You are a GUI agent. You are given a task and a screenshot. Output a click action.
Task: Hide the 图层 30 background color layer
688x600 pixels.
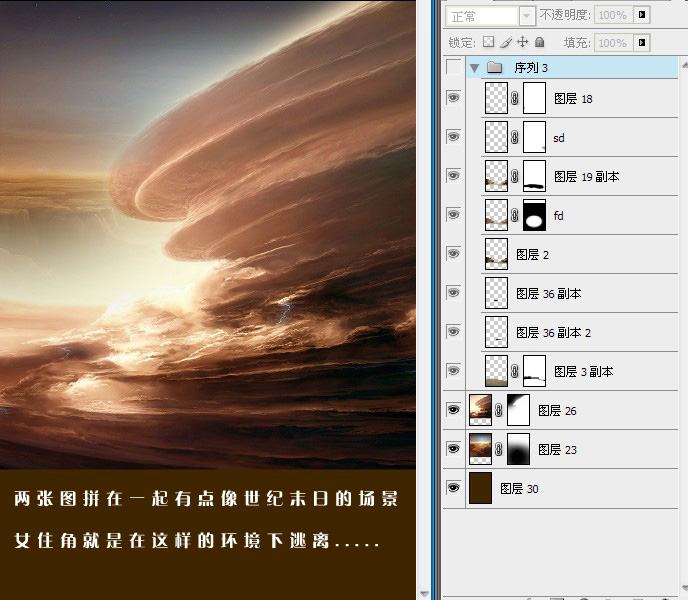click(453, 488)
